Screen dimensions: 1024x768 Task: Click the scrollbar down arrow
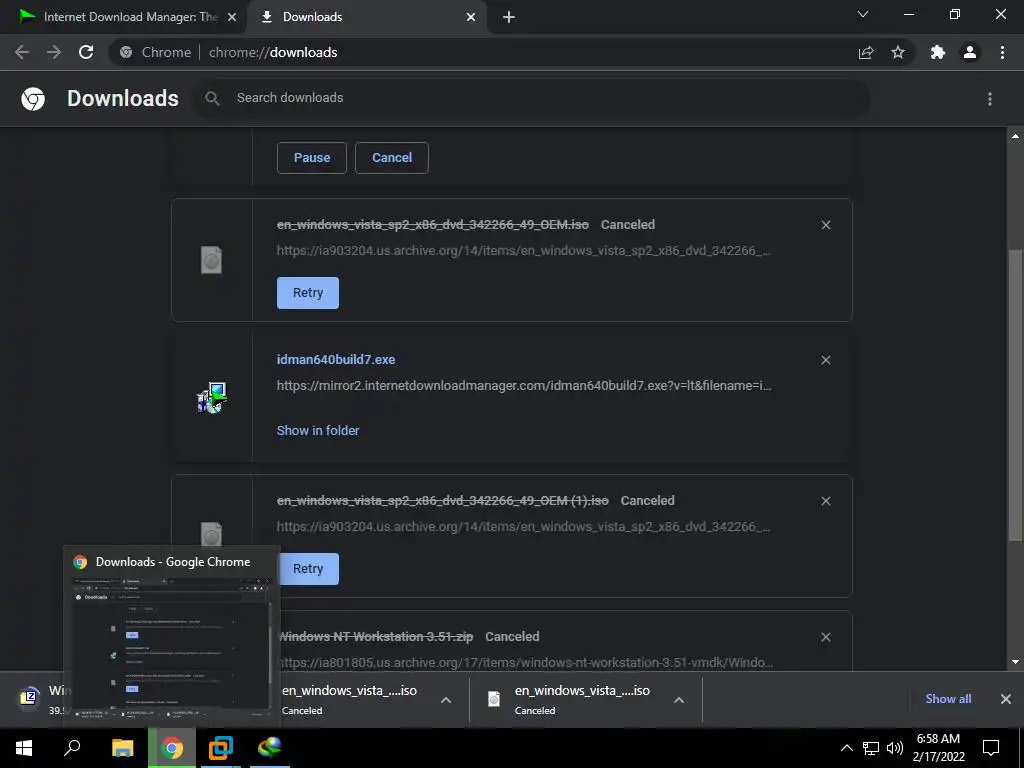pyautogui.click(x=1015, y=662)
